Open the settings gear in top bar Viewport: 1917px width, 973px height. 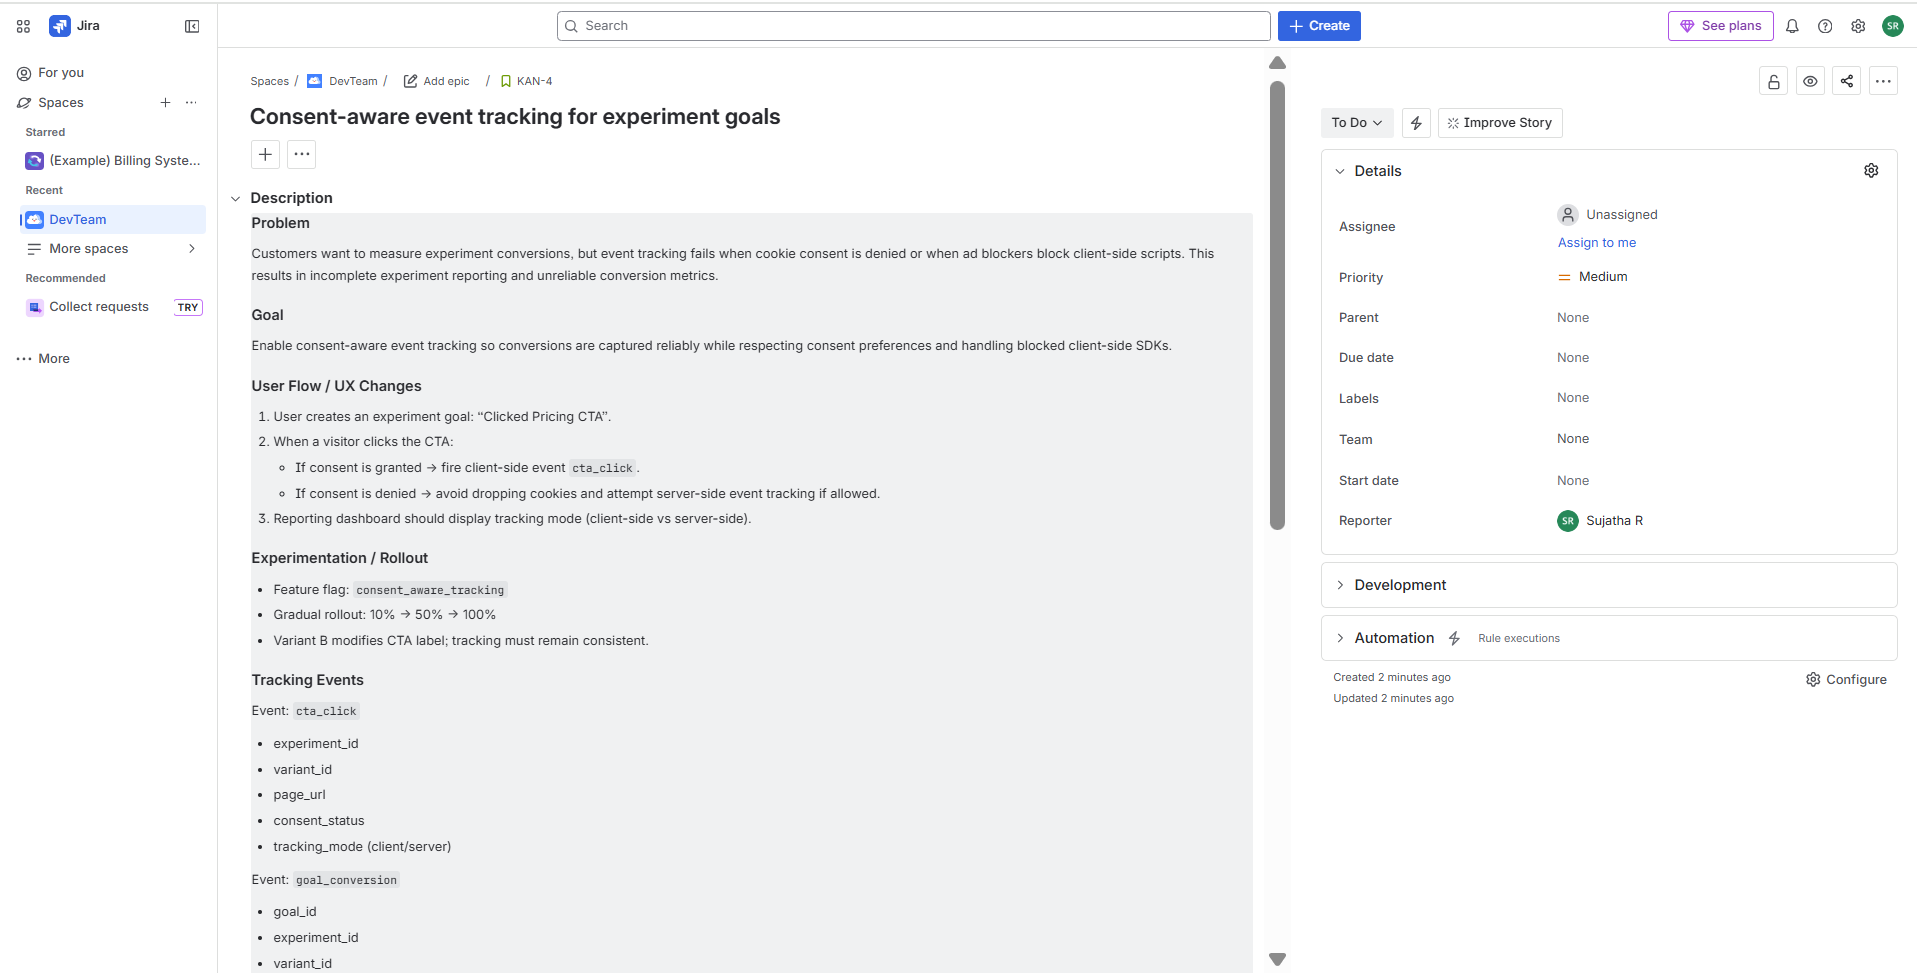tap(1858, 26)
